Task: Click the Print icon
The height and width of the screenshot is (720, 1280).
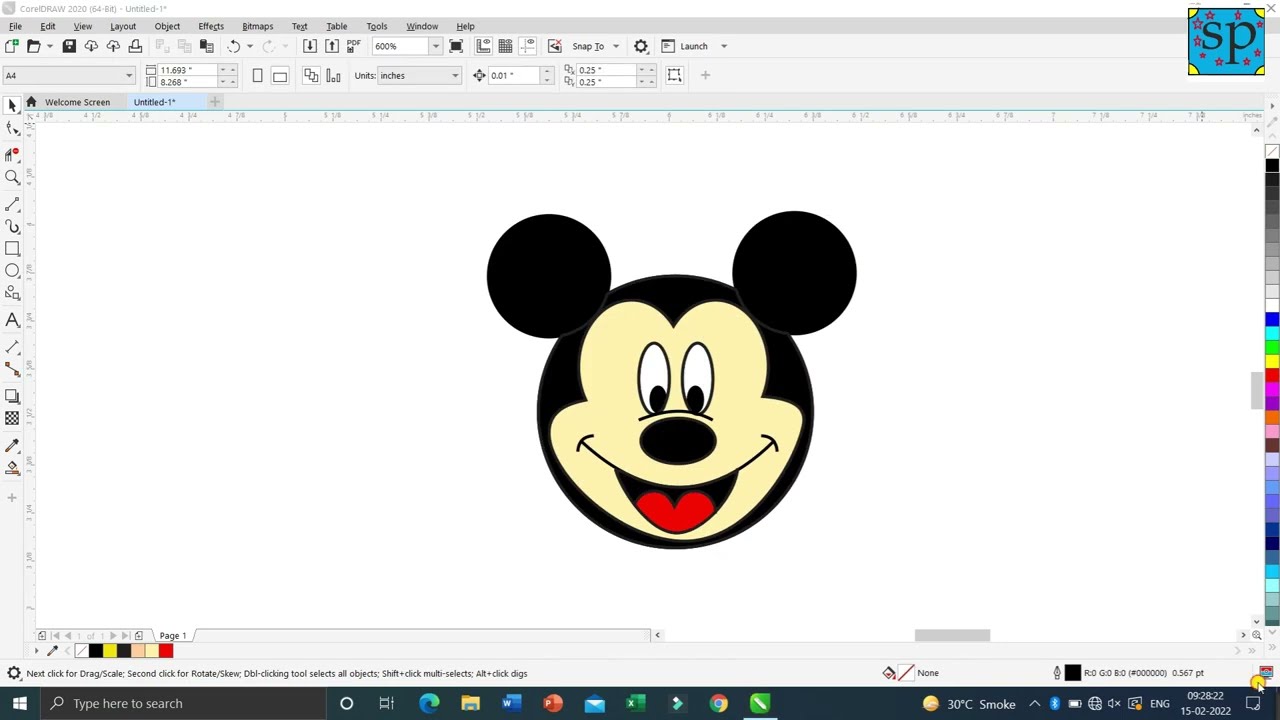Action: (135, 46)
